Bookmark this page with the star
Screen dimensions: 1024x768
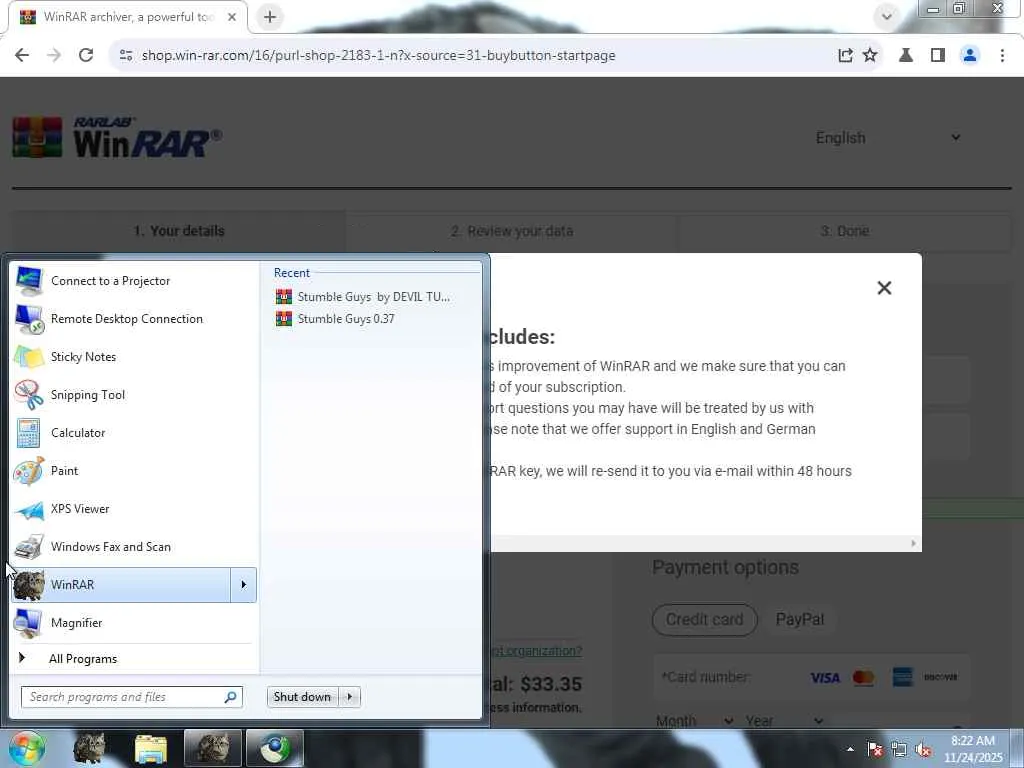[x=870, y=56]
